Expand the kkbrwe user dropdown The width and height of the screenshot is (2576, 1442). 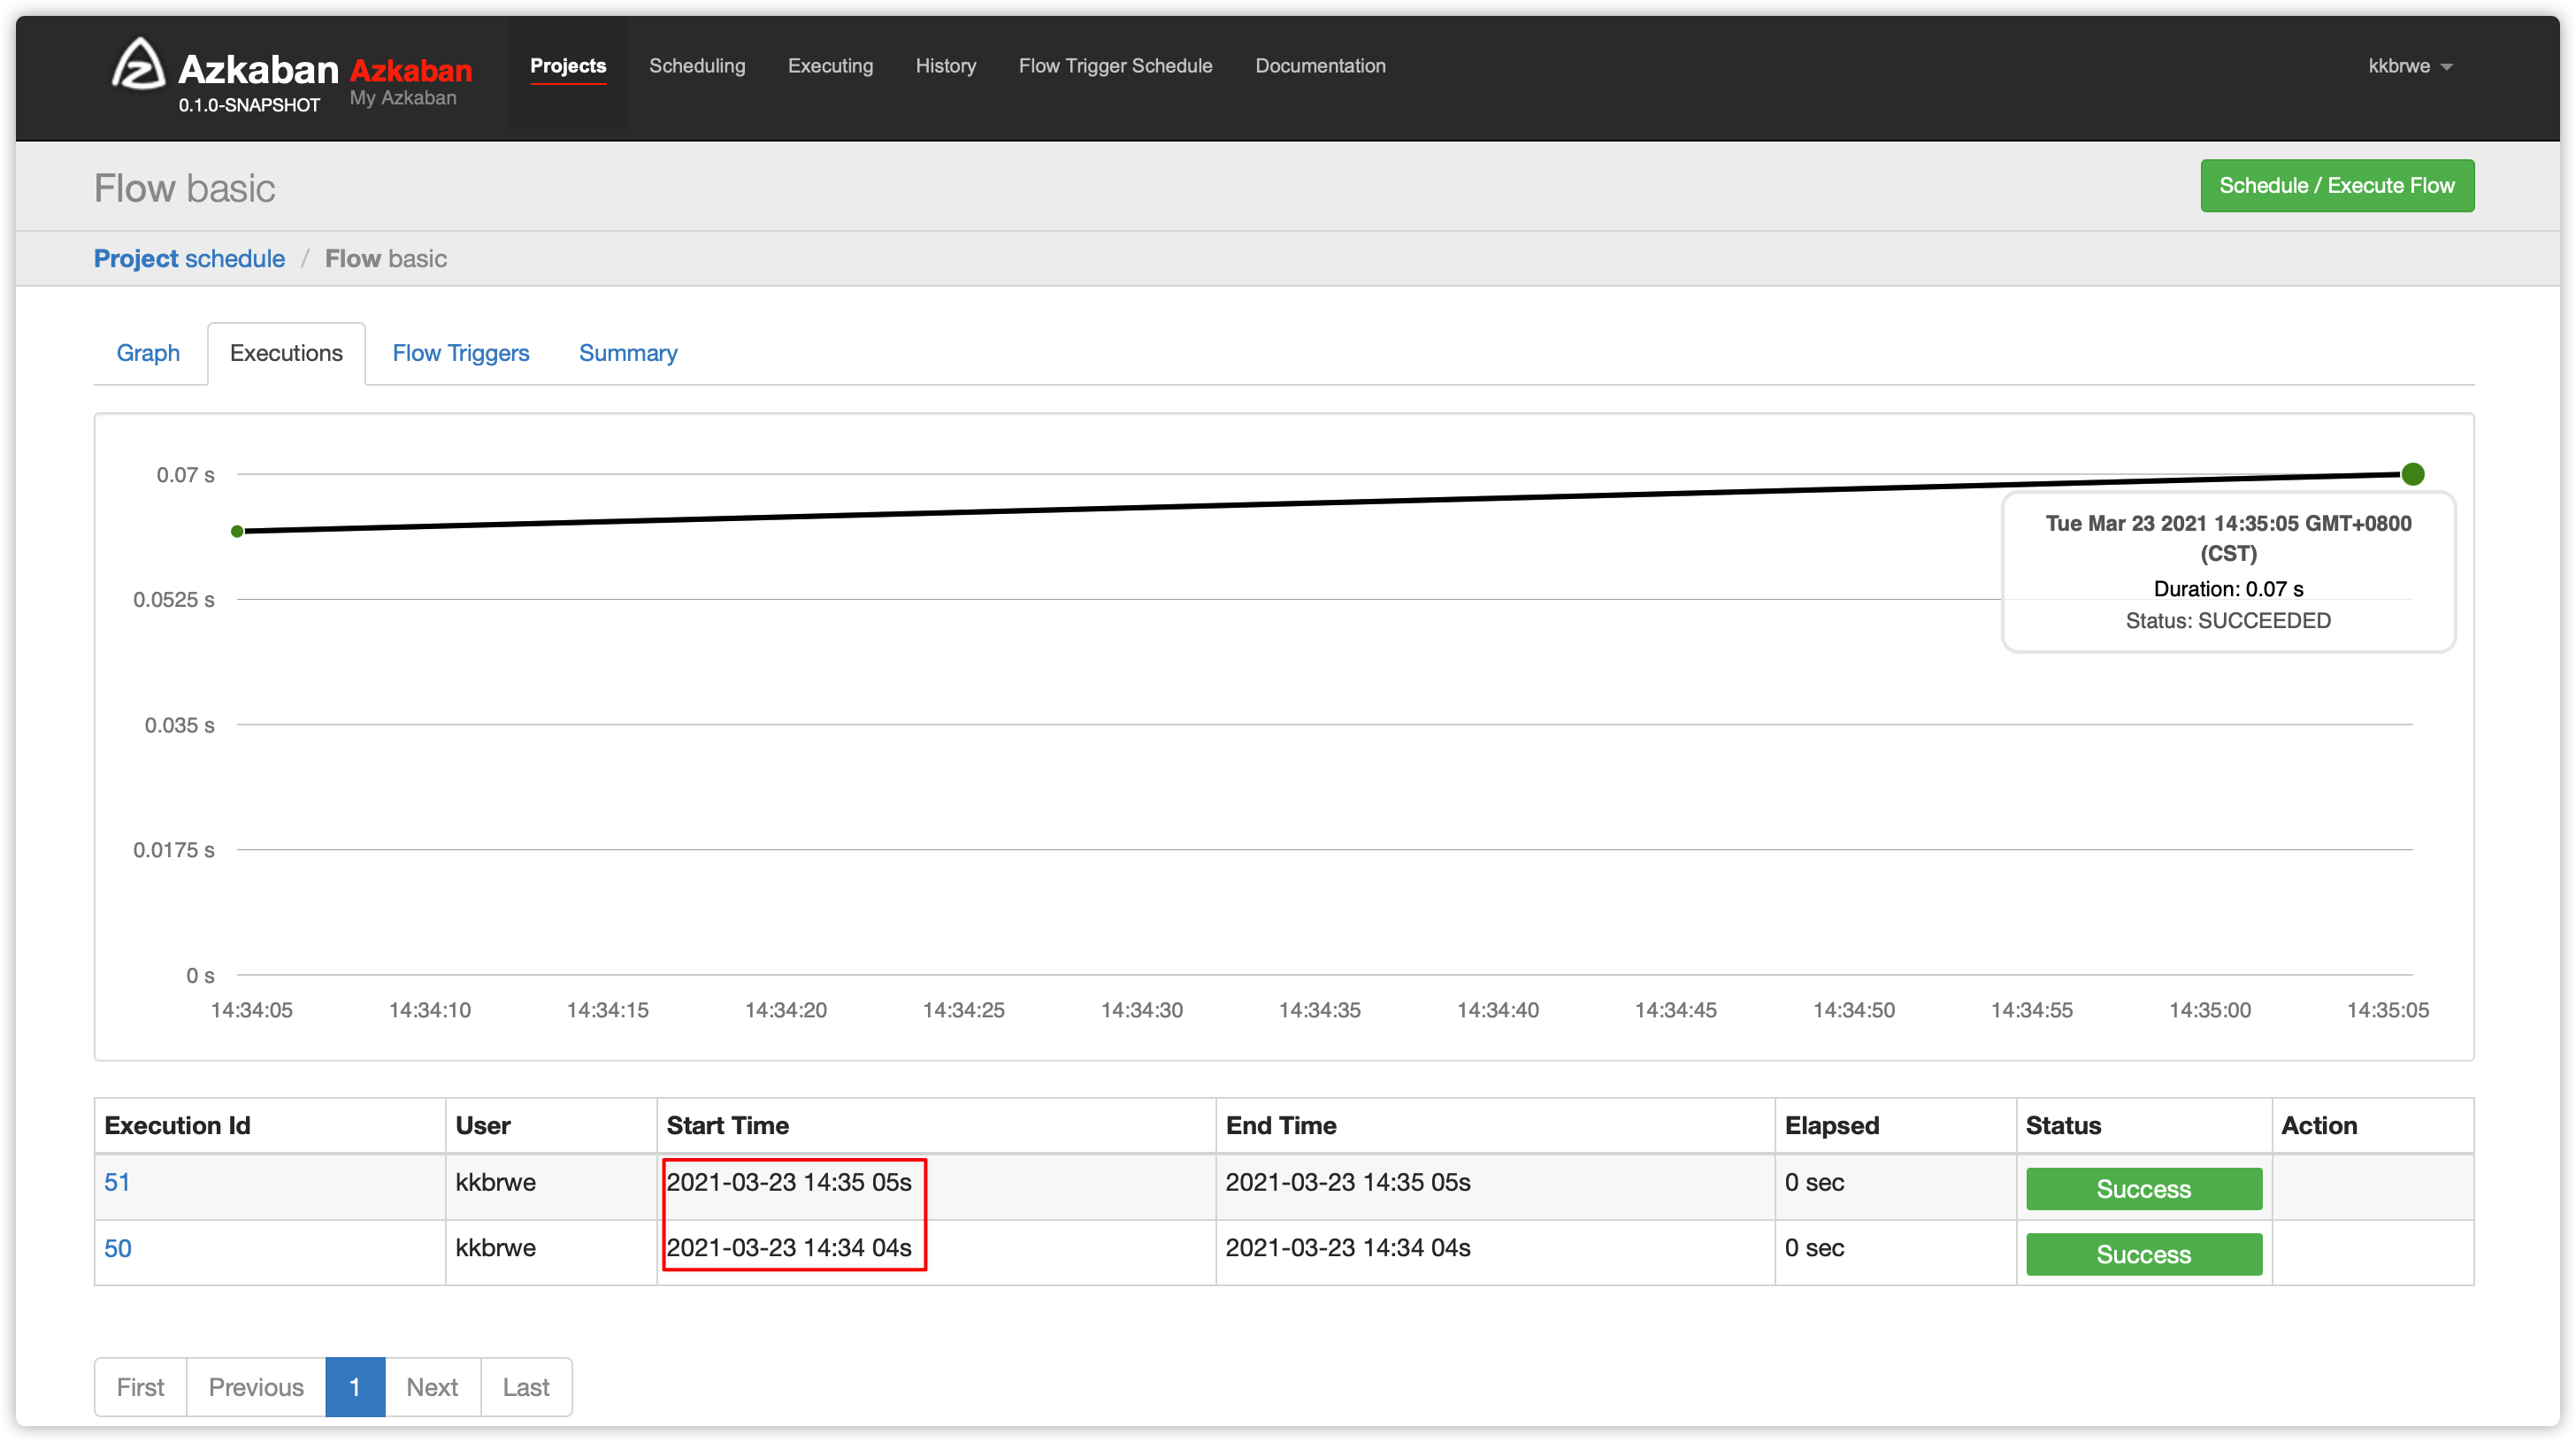tap(2410, 66)
